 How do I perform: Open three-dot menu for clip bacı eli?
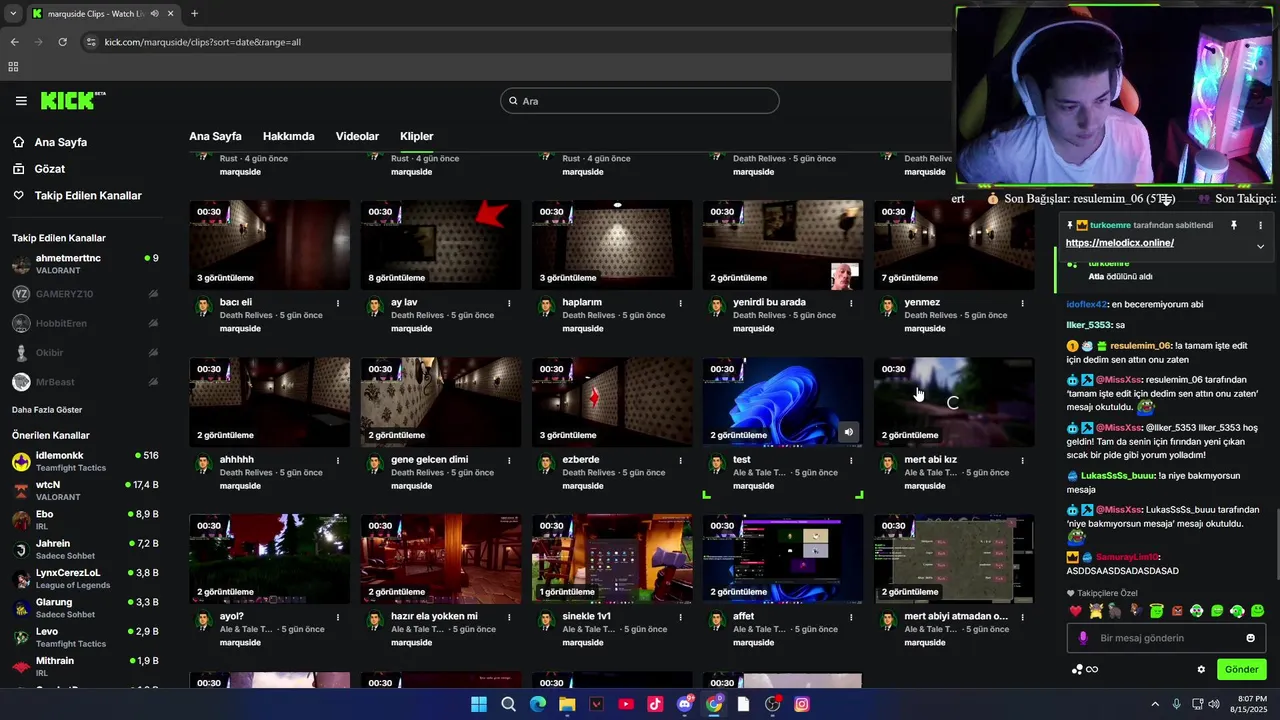point(338,303)
